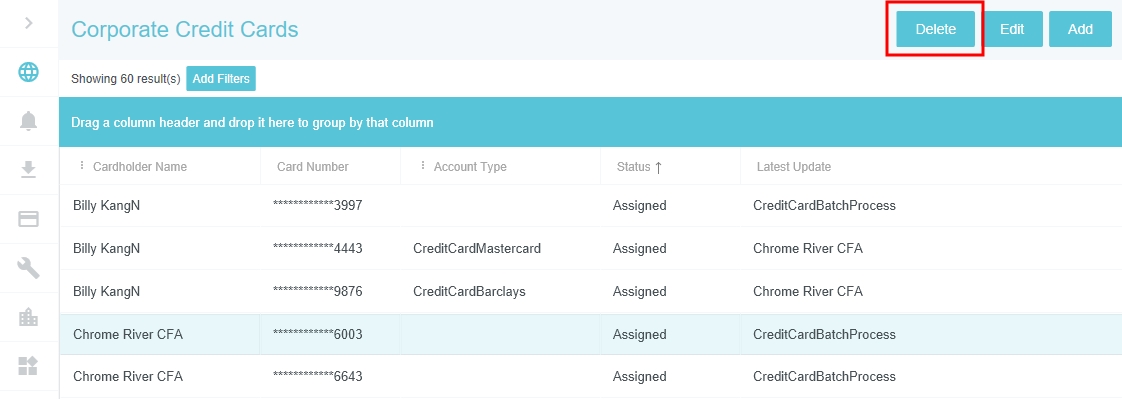Open the wrench tools sidebar icon
The image size is (1122, 399).
click(29, 268)
